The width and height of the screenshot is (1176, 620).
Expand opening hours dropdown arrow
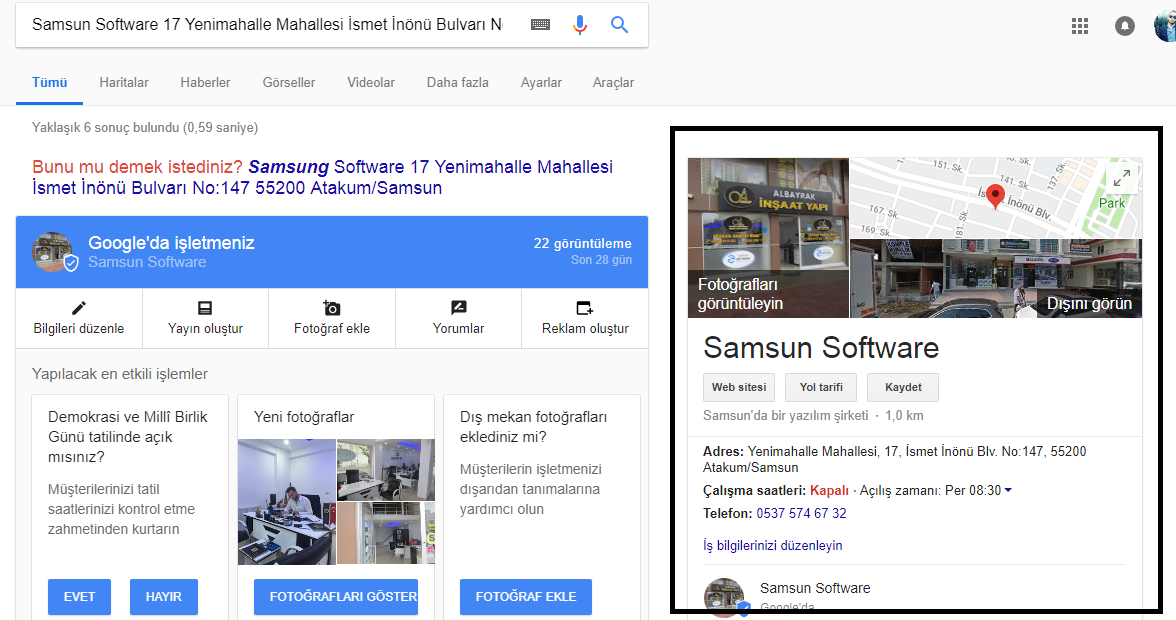point(1008,490)
